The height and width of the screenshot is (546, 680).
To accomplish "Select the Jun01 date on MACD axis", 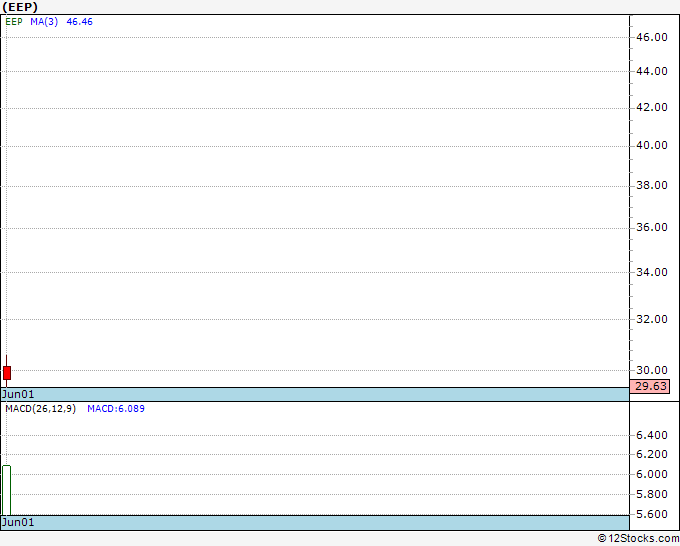I will [18, 522].
